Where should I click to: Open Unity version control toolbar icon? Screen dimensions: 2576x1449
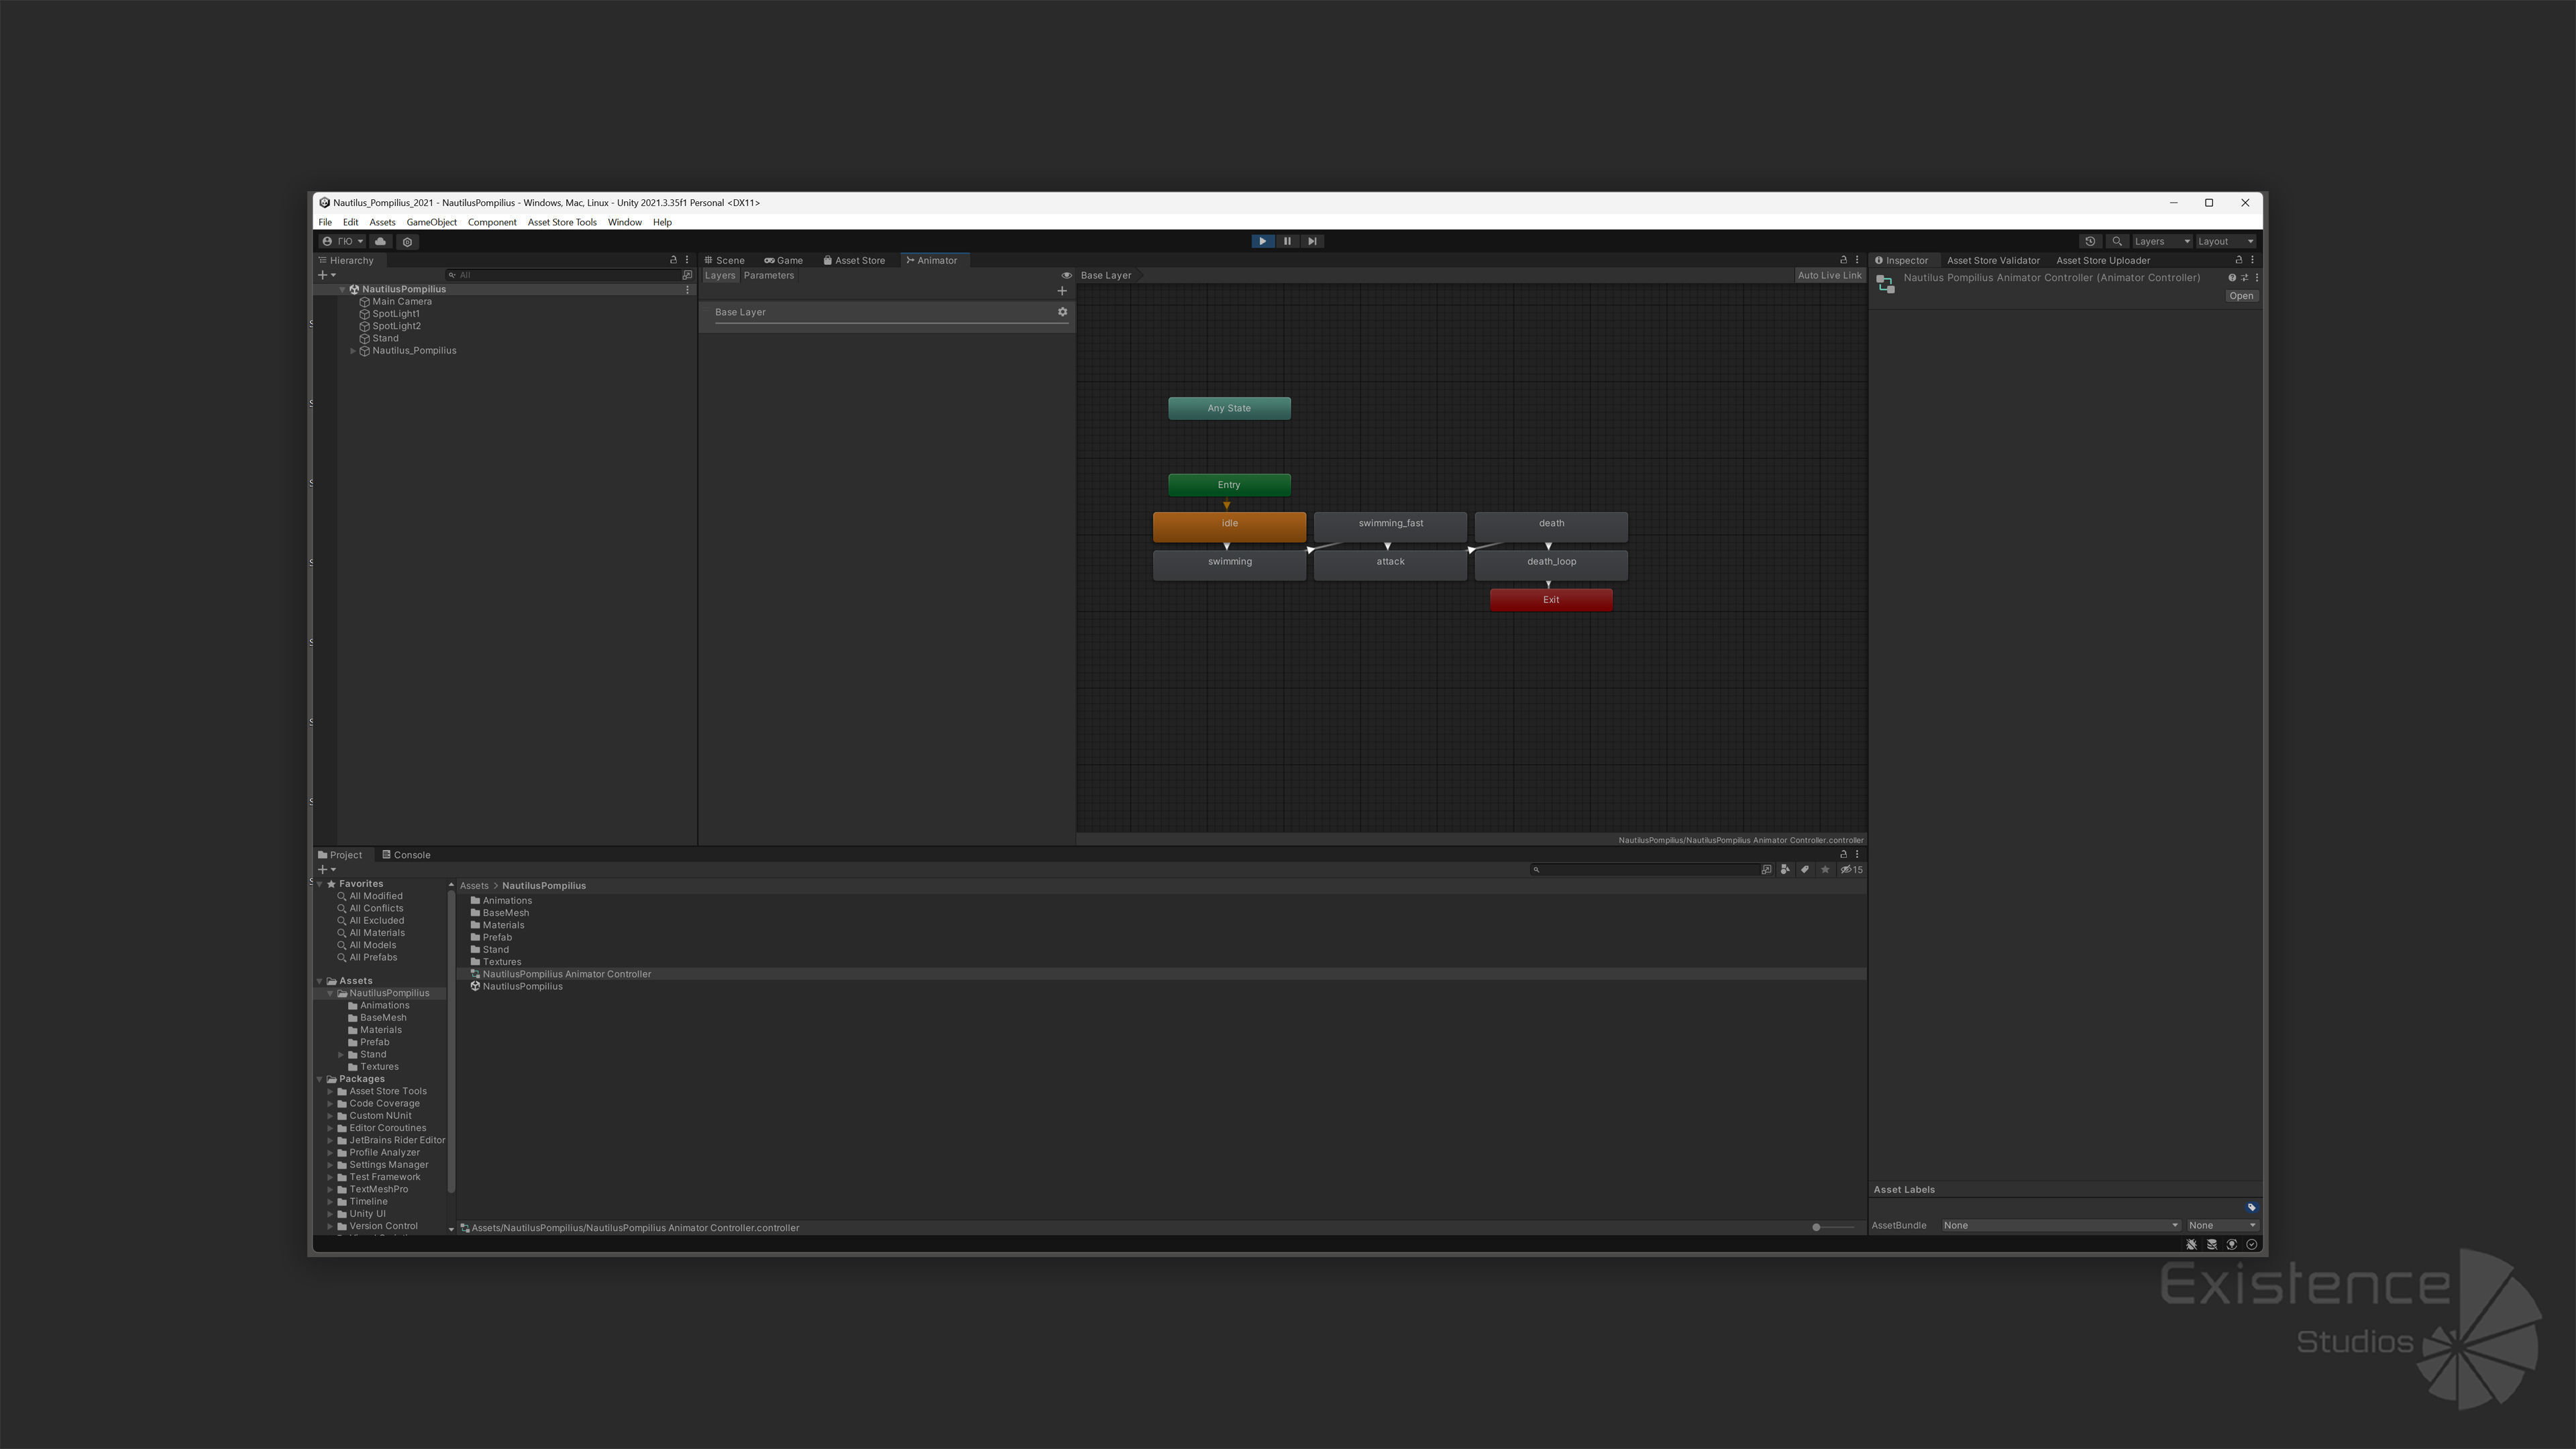(x=407, y=242)
